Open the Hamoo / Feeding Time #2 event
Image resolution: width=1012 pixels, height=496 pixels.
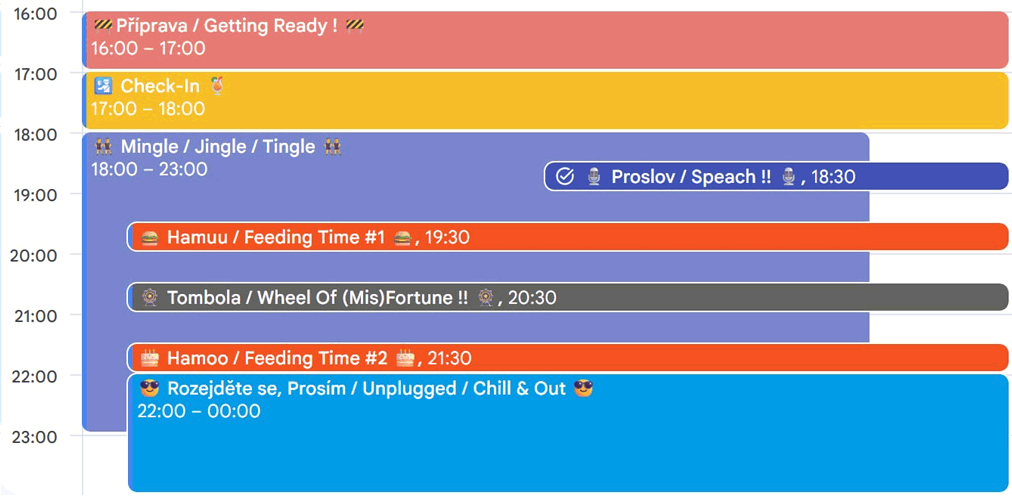coord(700,358)
